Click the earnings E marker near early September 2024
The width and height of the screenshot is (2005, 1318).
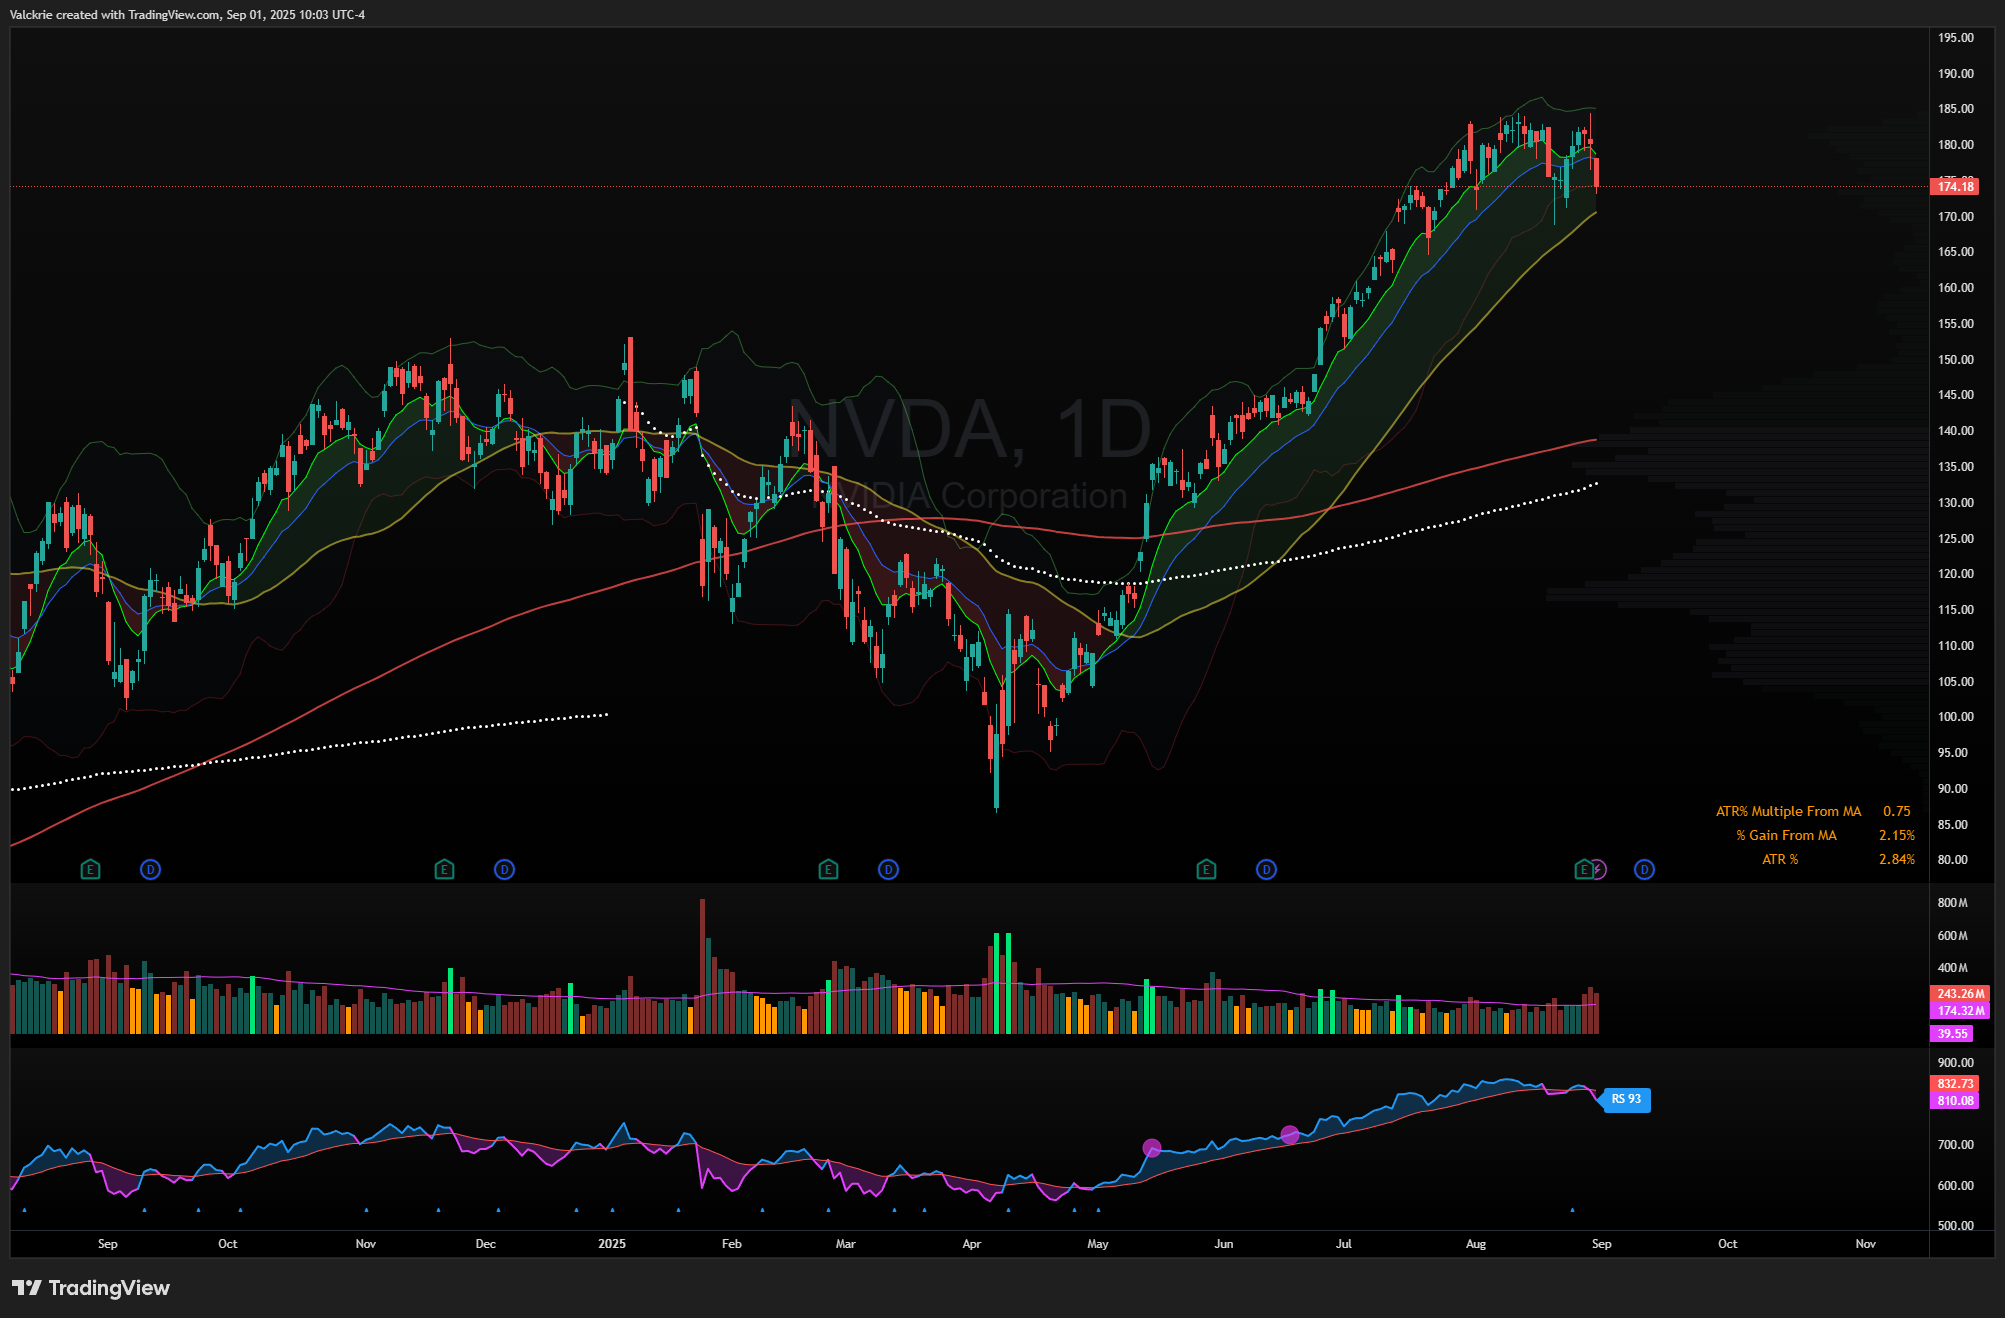(x=90, y=870)
